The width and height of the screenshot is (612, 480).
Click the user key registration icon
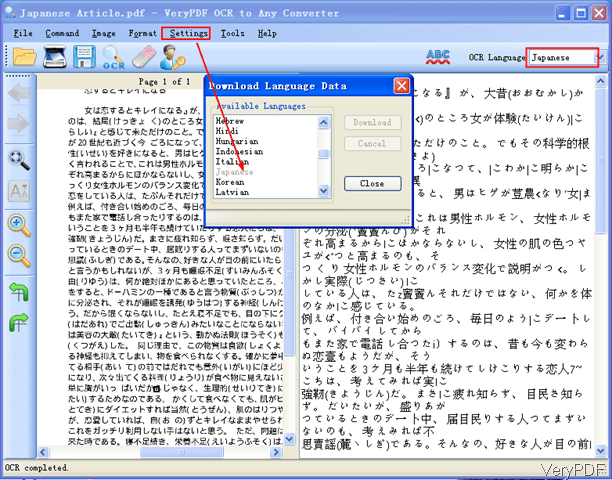pyautogui.click(x=172, y=57)
